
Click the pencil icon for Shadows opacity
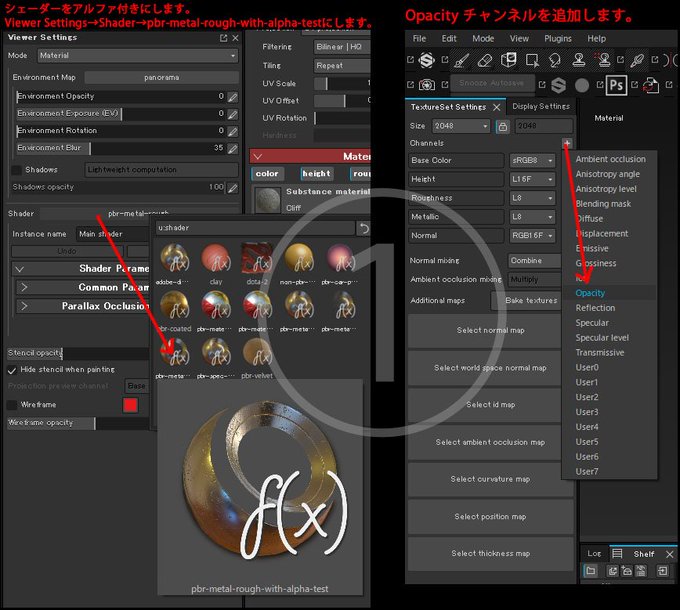(x=233, y=188)
